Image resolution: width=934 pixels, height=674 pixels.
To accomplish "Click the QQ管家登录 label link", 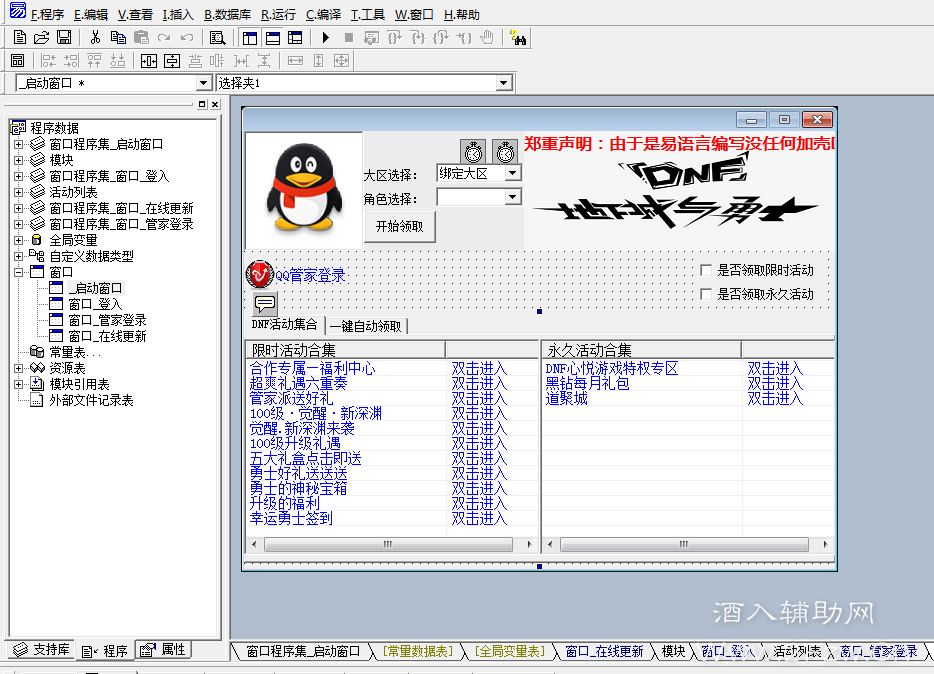I will (310, 275).
